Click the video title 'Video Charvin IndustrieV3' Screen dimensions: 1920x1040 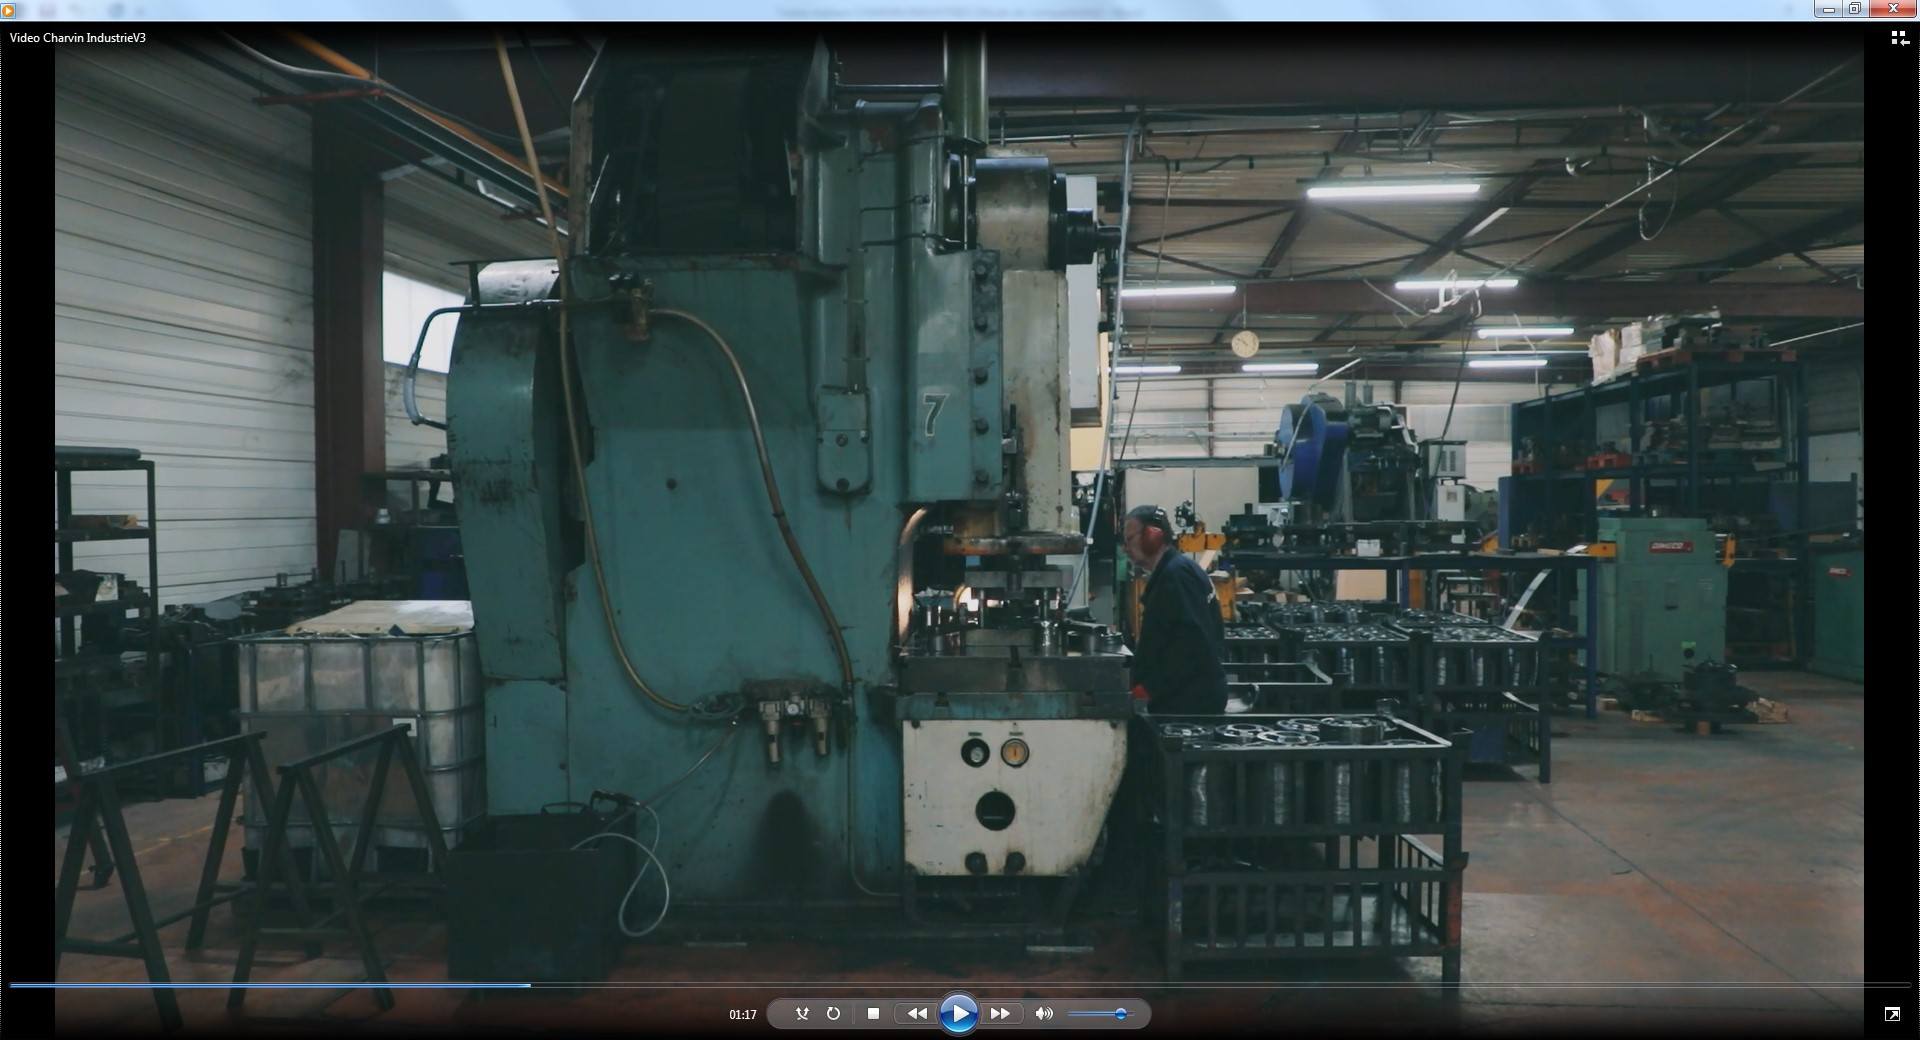(x=78, y=38)
